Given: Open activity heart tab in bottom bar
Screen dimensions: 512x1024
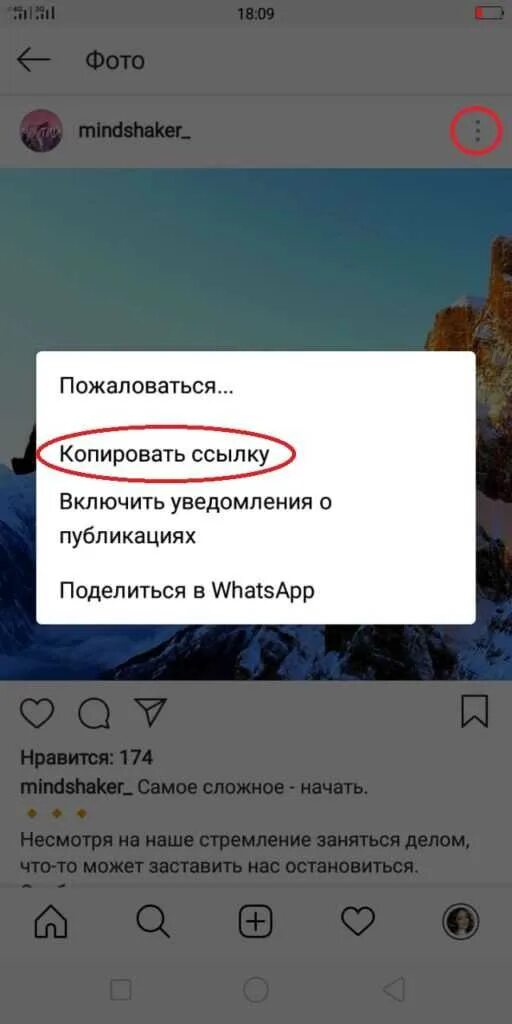Looking at the screenshot, I should pyautogui.click(x=358, y=922).
